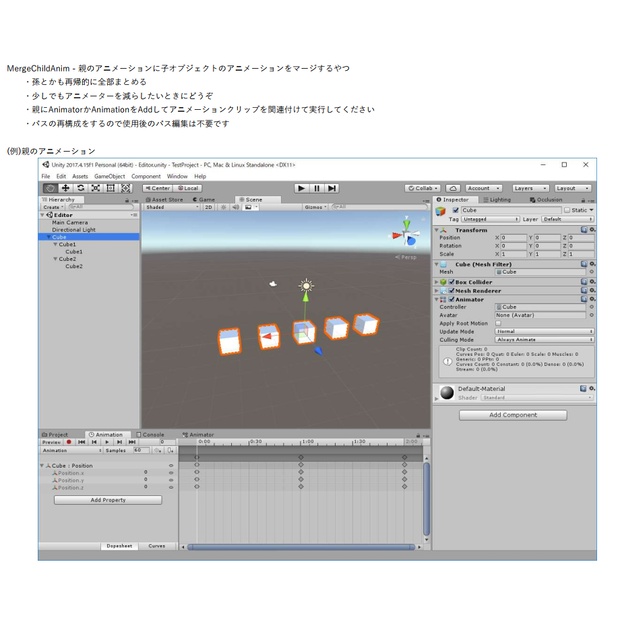Click the Add animation event icon
Viewport: 620px width, 620px height.
point(170,450)
